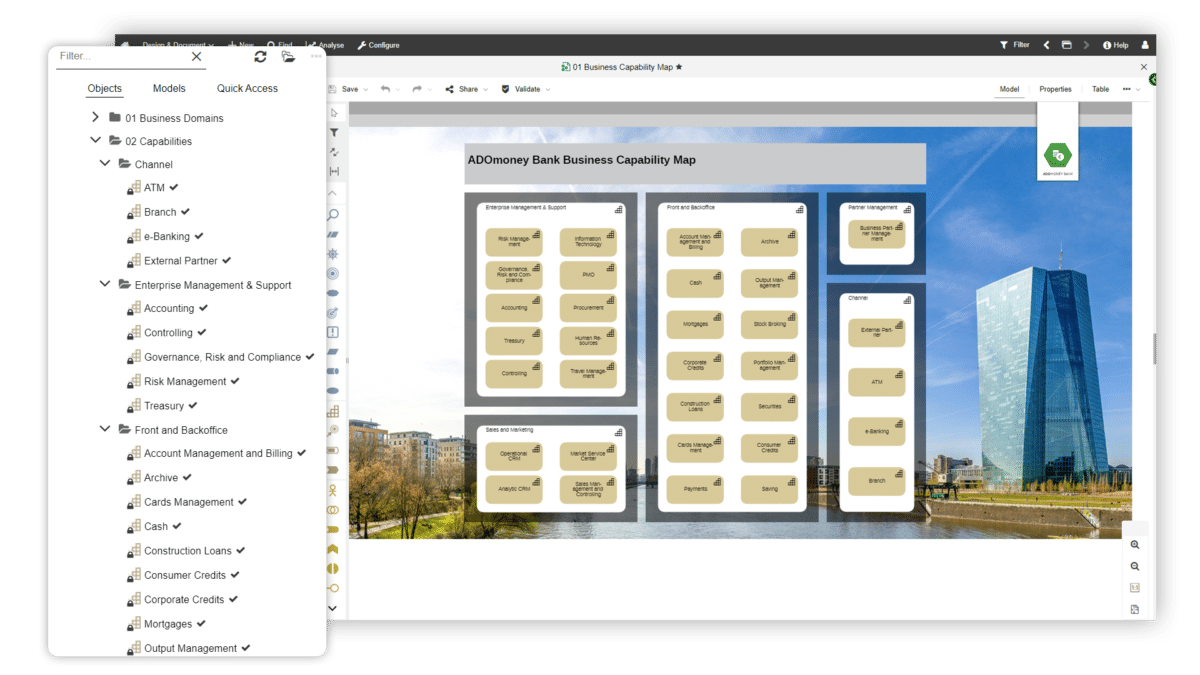Toggle the checkmark next to ATM
The width and height of the screenshot is (1200, 675).
point(174,187)
